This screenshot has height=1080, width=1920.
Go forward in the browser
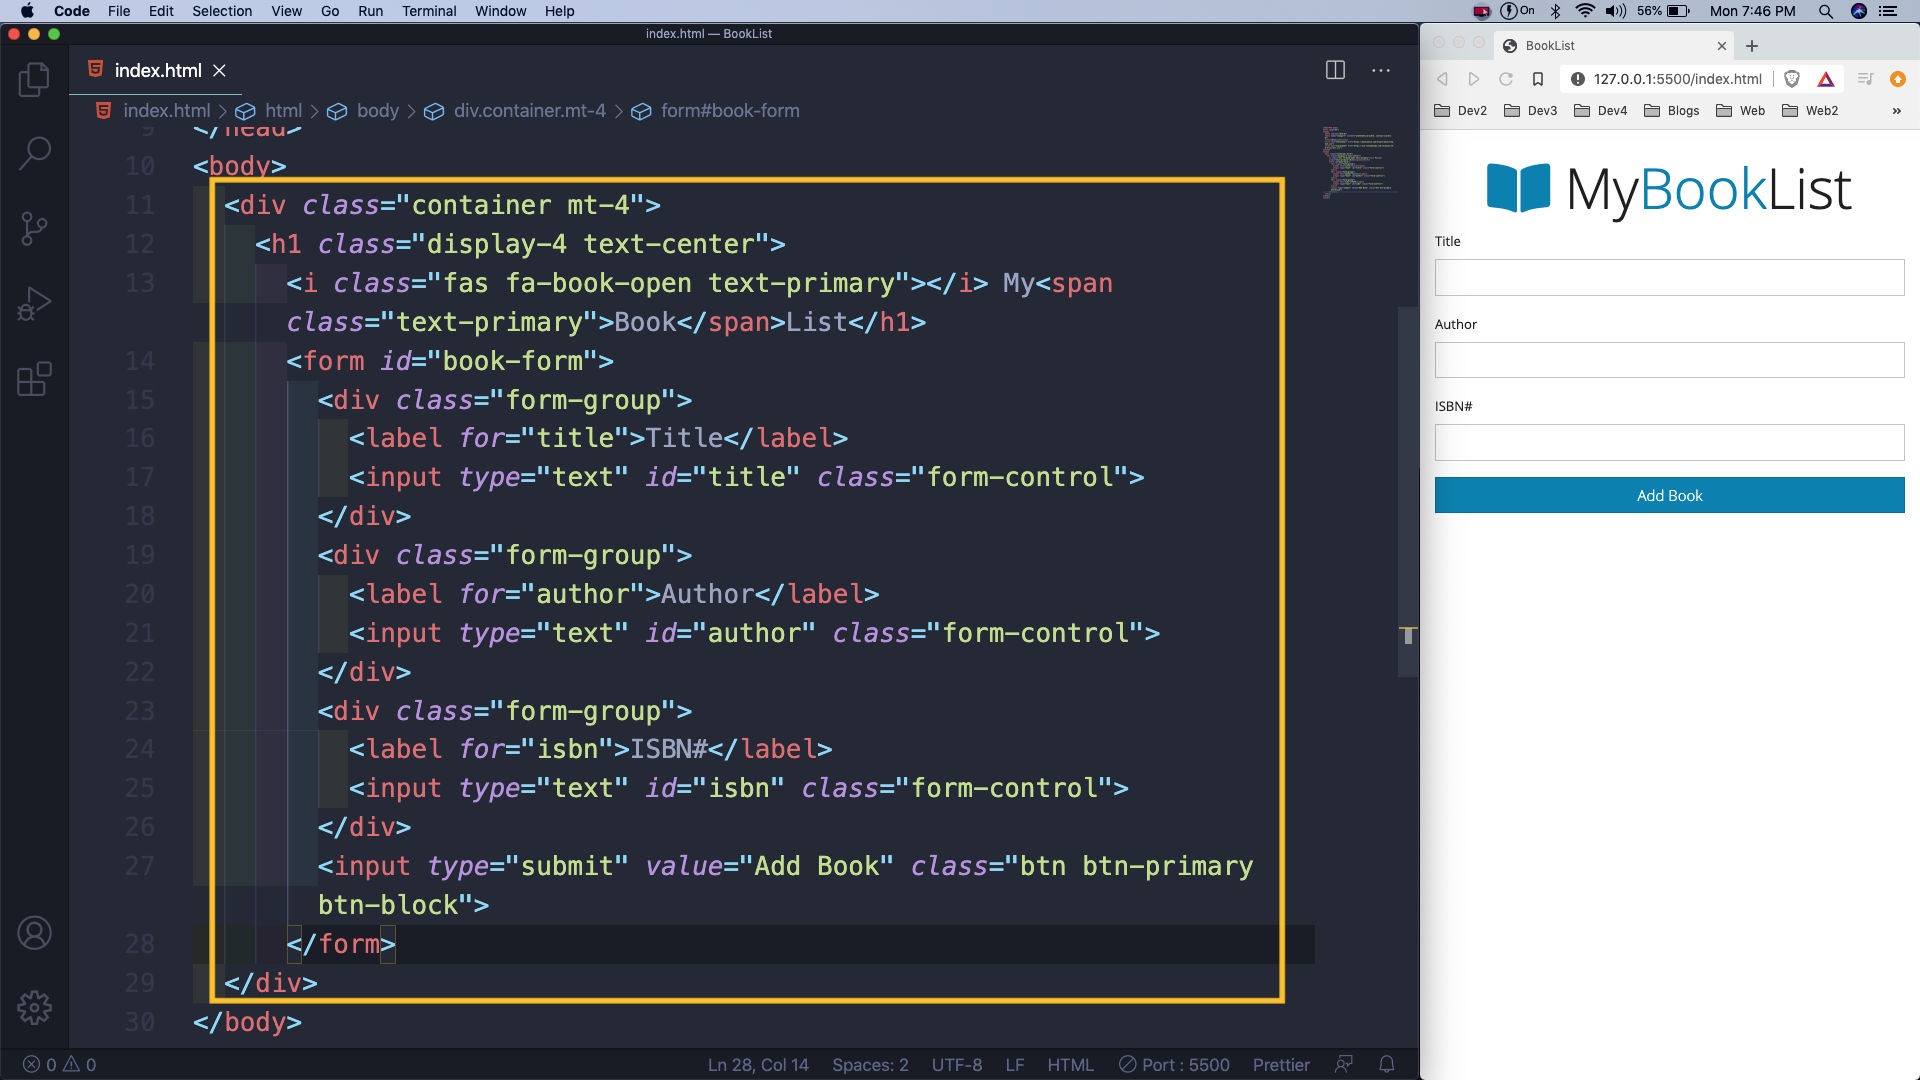tap(1474, 79)
